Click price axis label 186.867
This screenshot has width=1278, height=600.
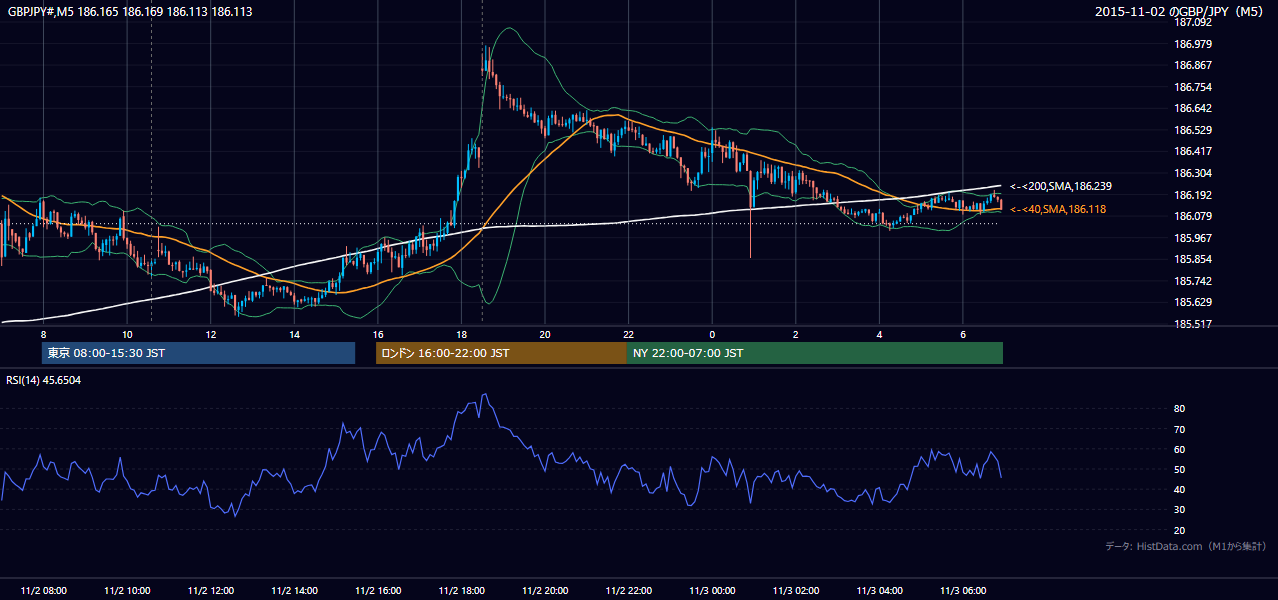(x=1191, y=65)
